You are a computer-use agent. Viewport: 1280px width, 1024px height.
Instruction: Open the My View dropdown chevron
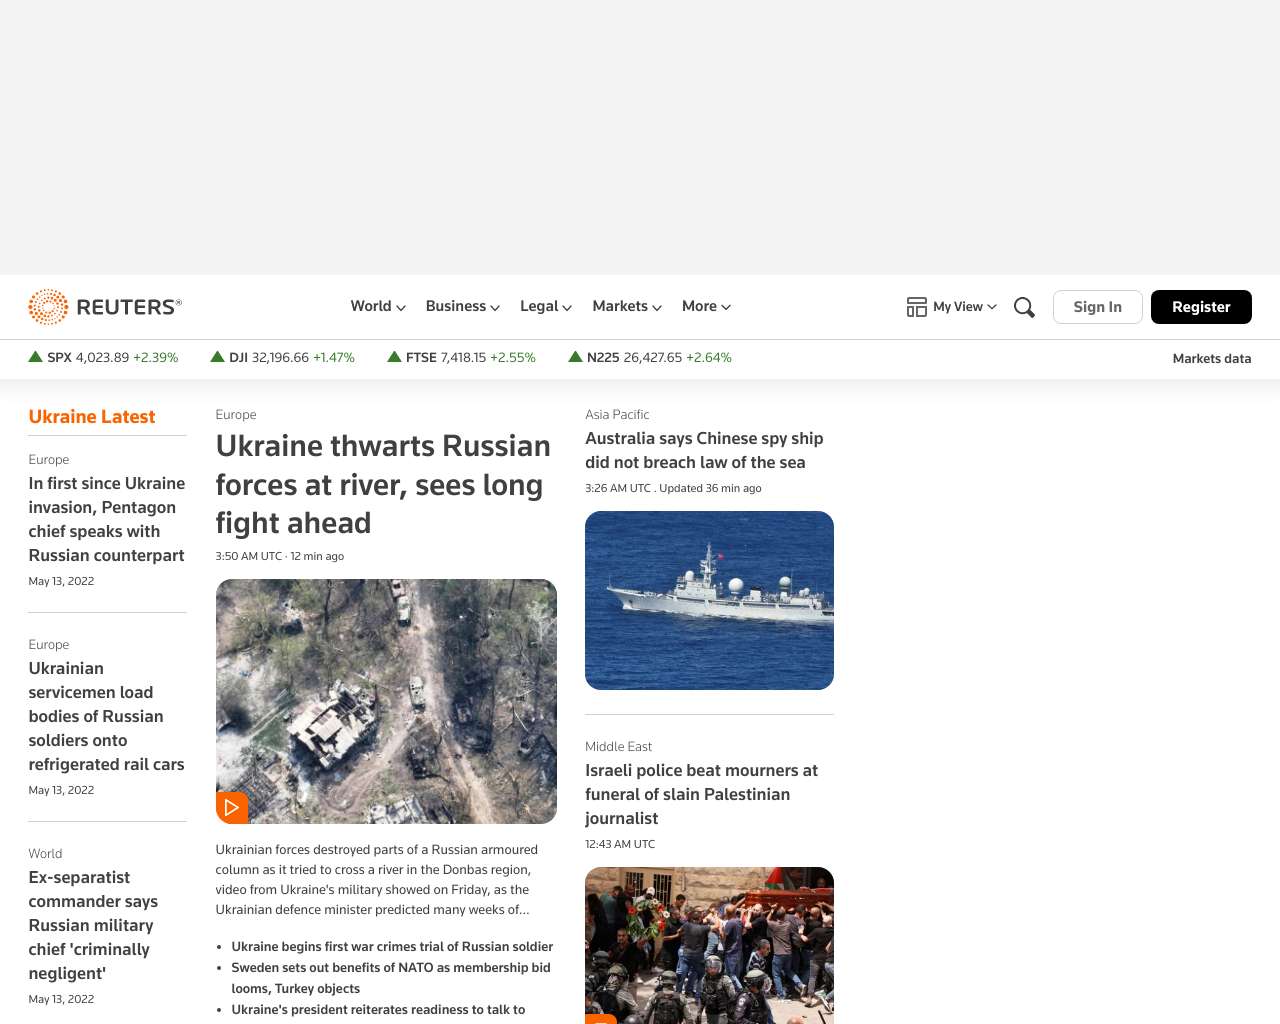point(992,307)
